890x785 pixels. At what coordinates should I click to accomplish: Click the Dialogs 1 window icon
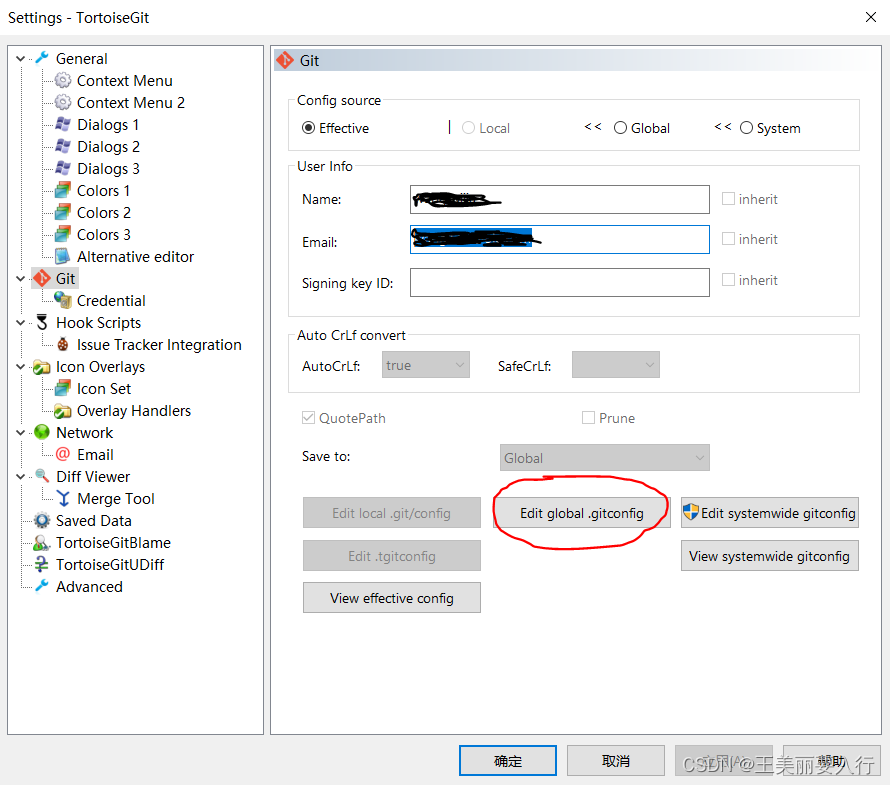click(x=63, y=124)
